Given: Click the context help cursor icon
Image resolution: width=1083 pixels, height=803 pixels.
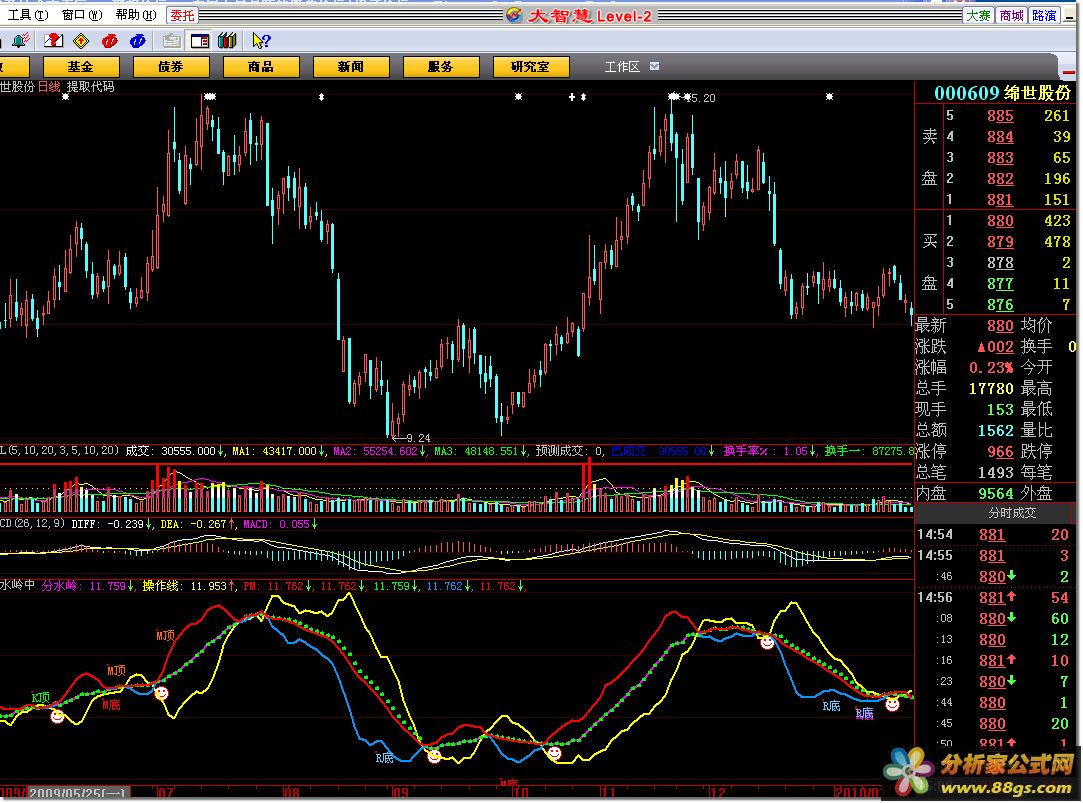Looking at the screenshot, I should tap(261, 41).
